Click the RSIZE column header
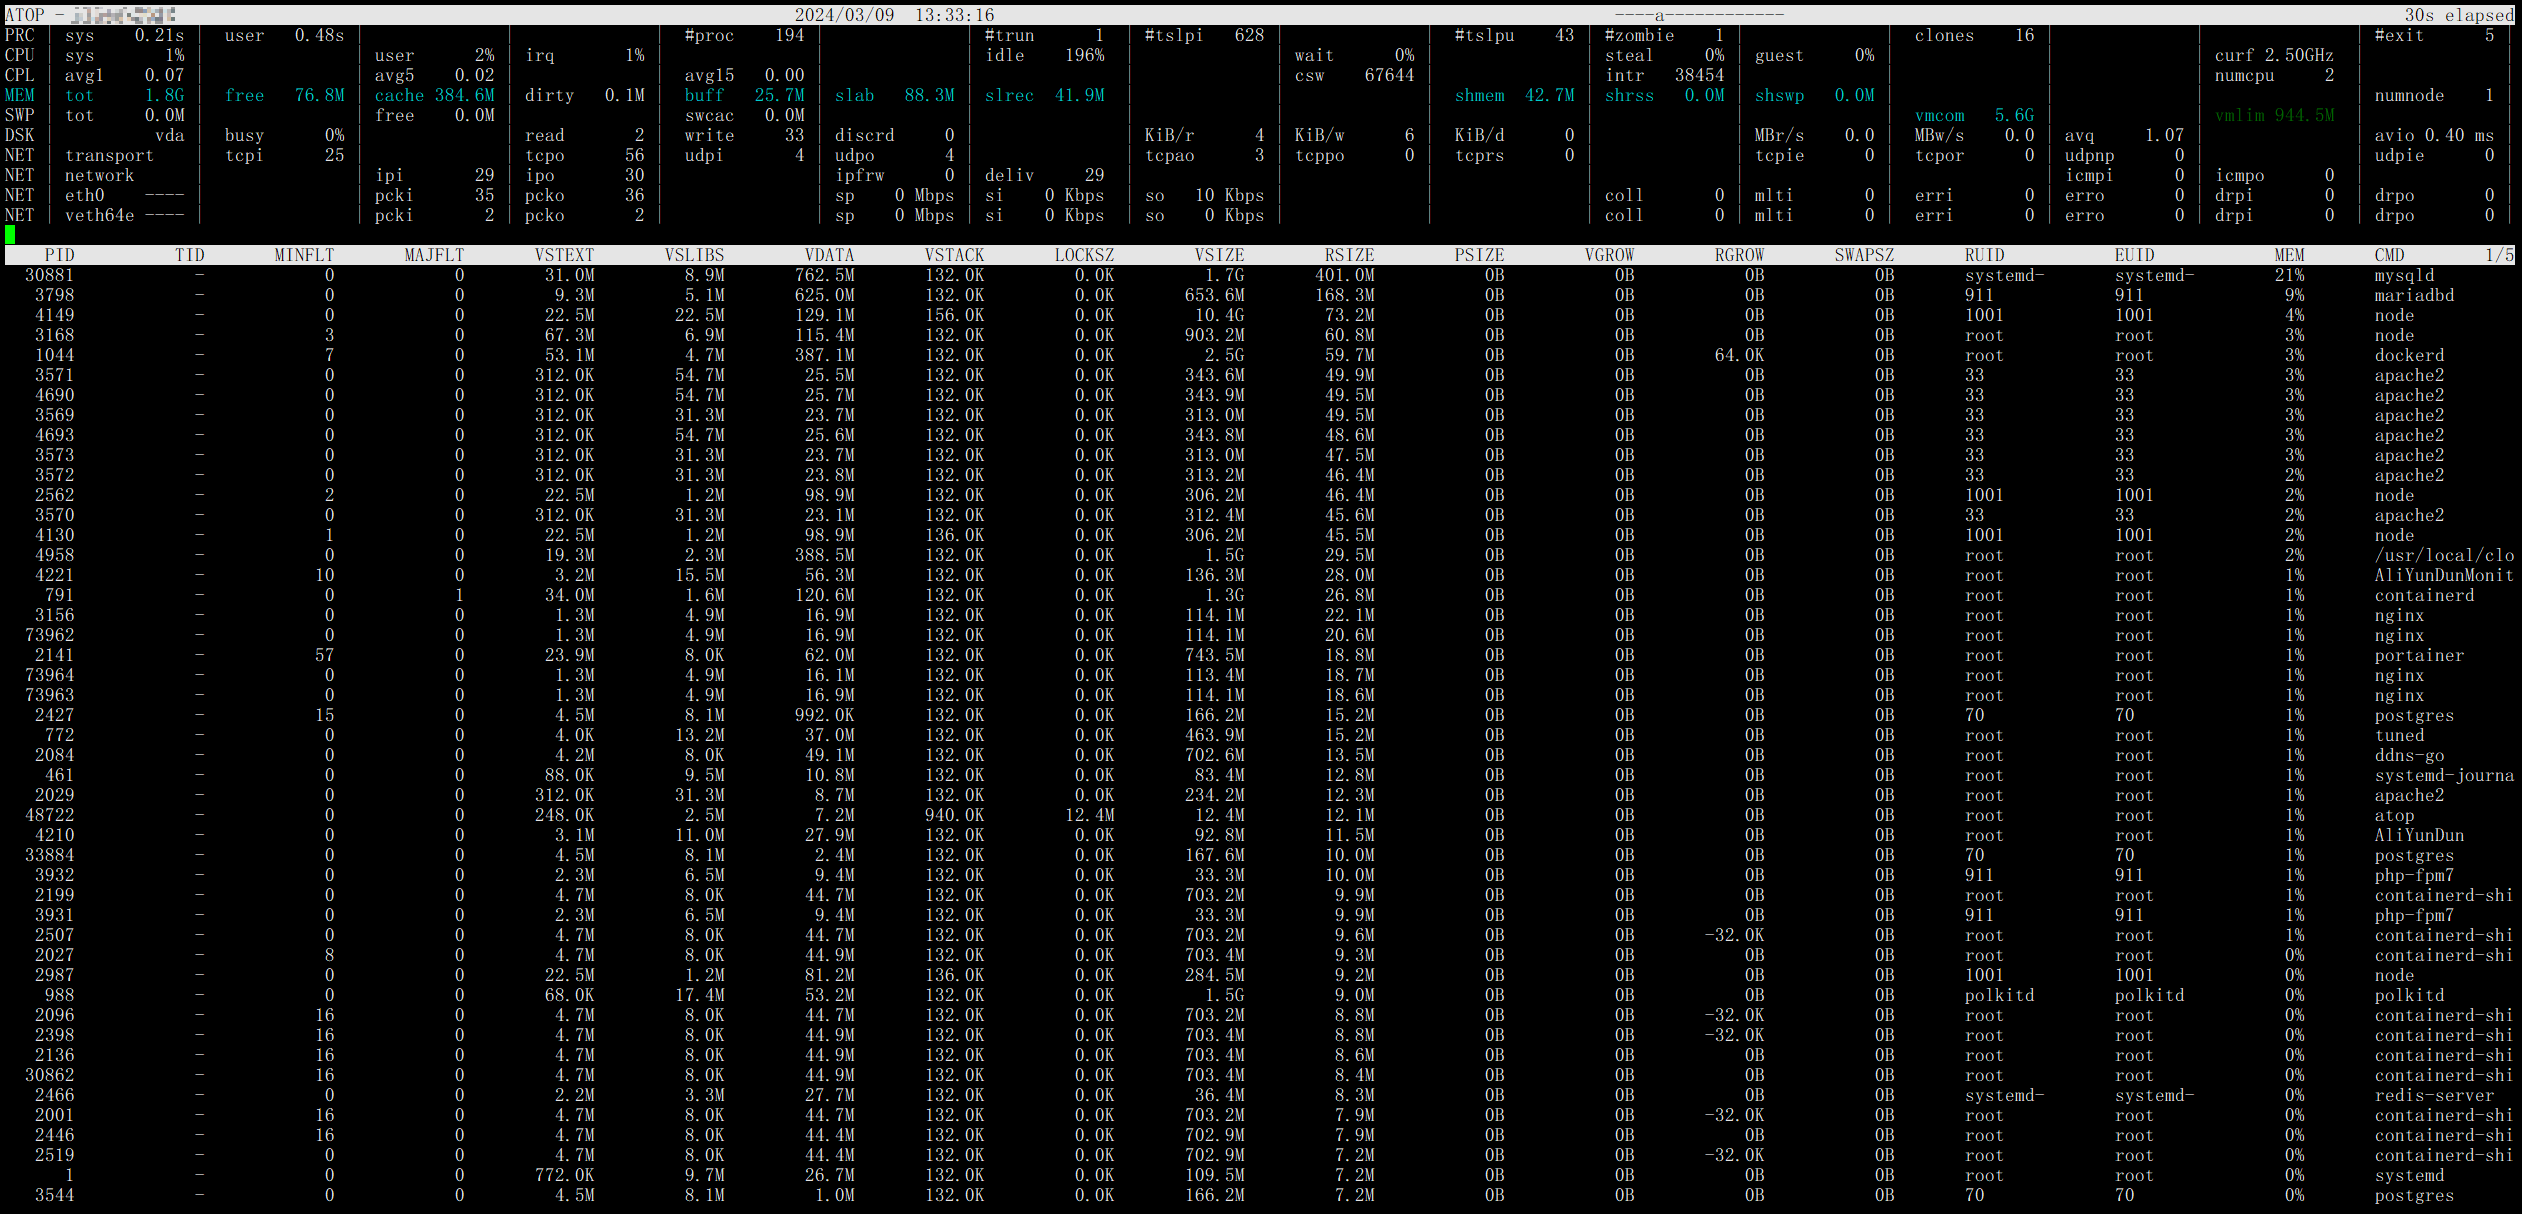2522x1214 pixels. (x=1349, y=255)
